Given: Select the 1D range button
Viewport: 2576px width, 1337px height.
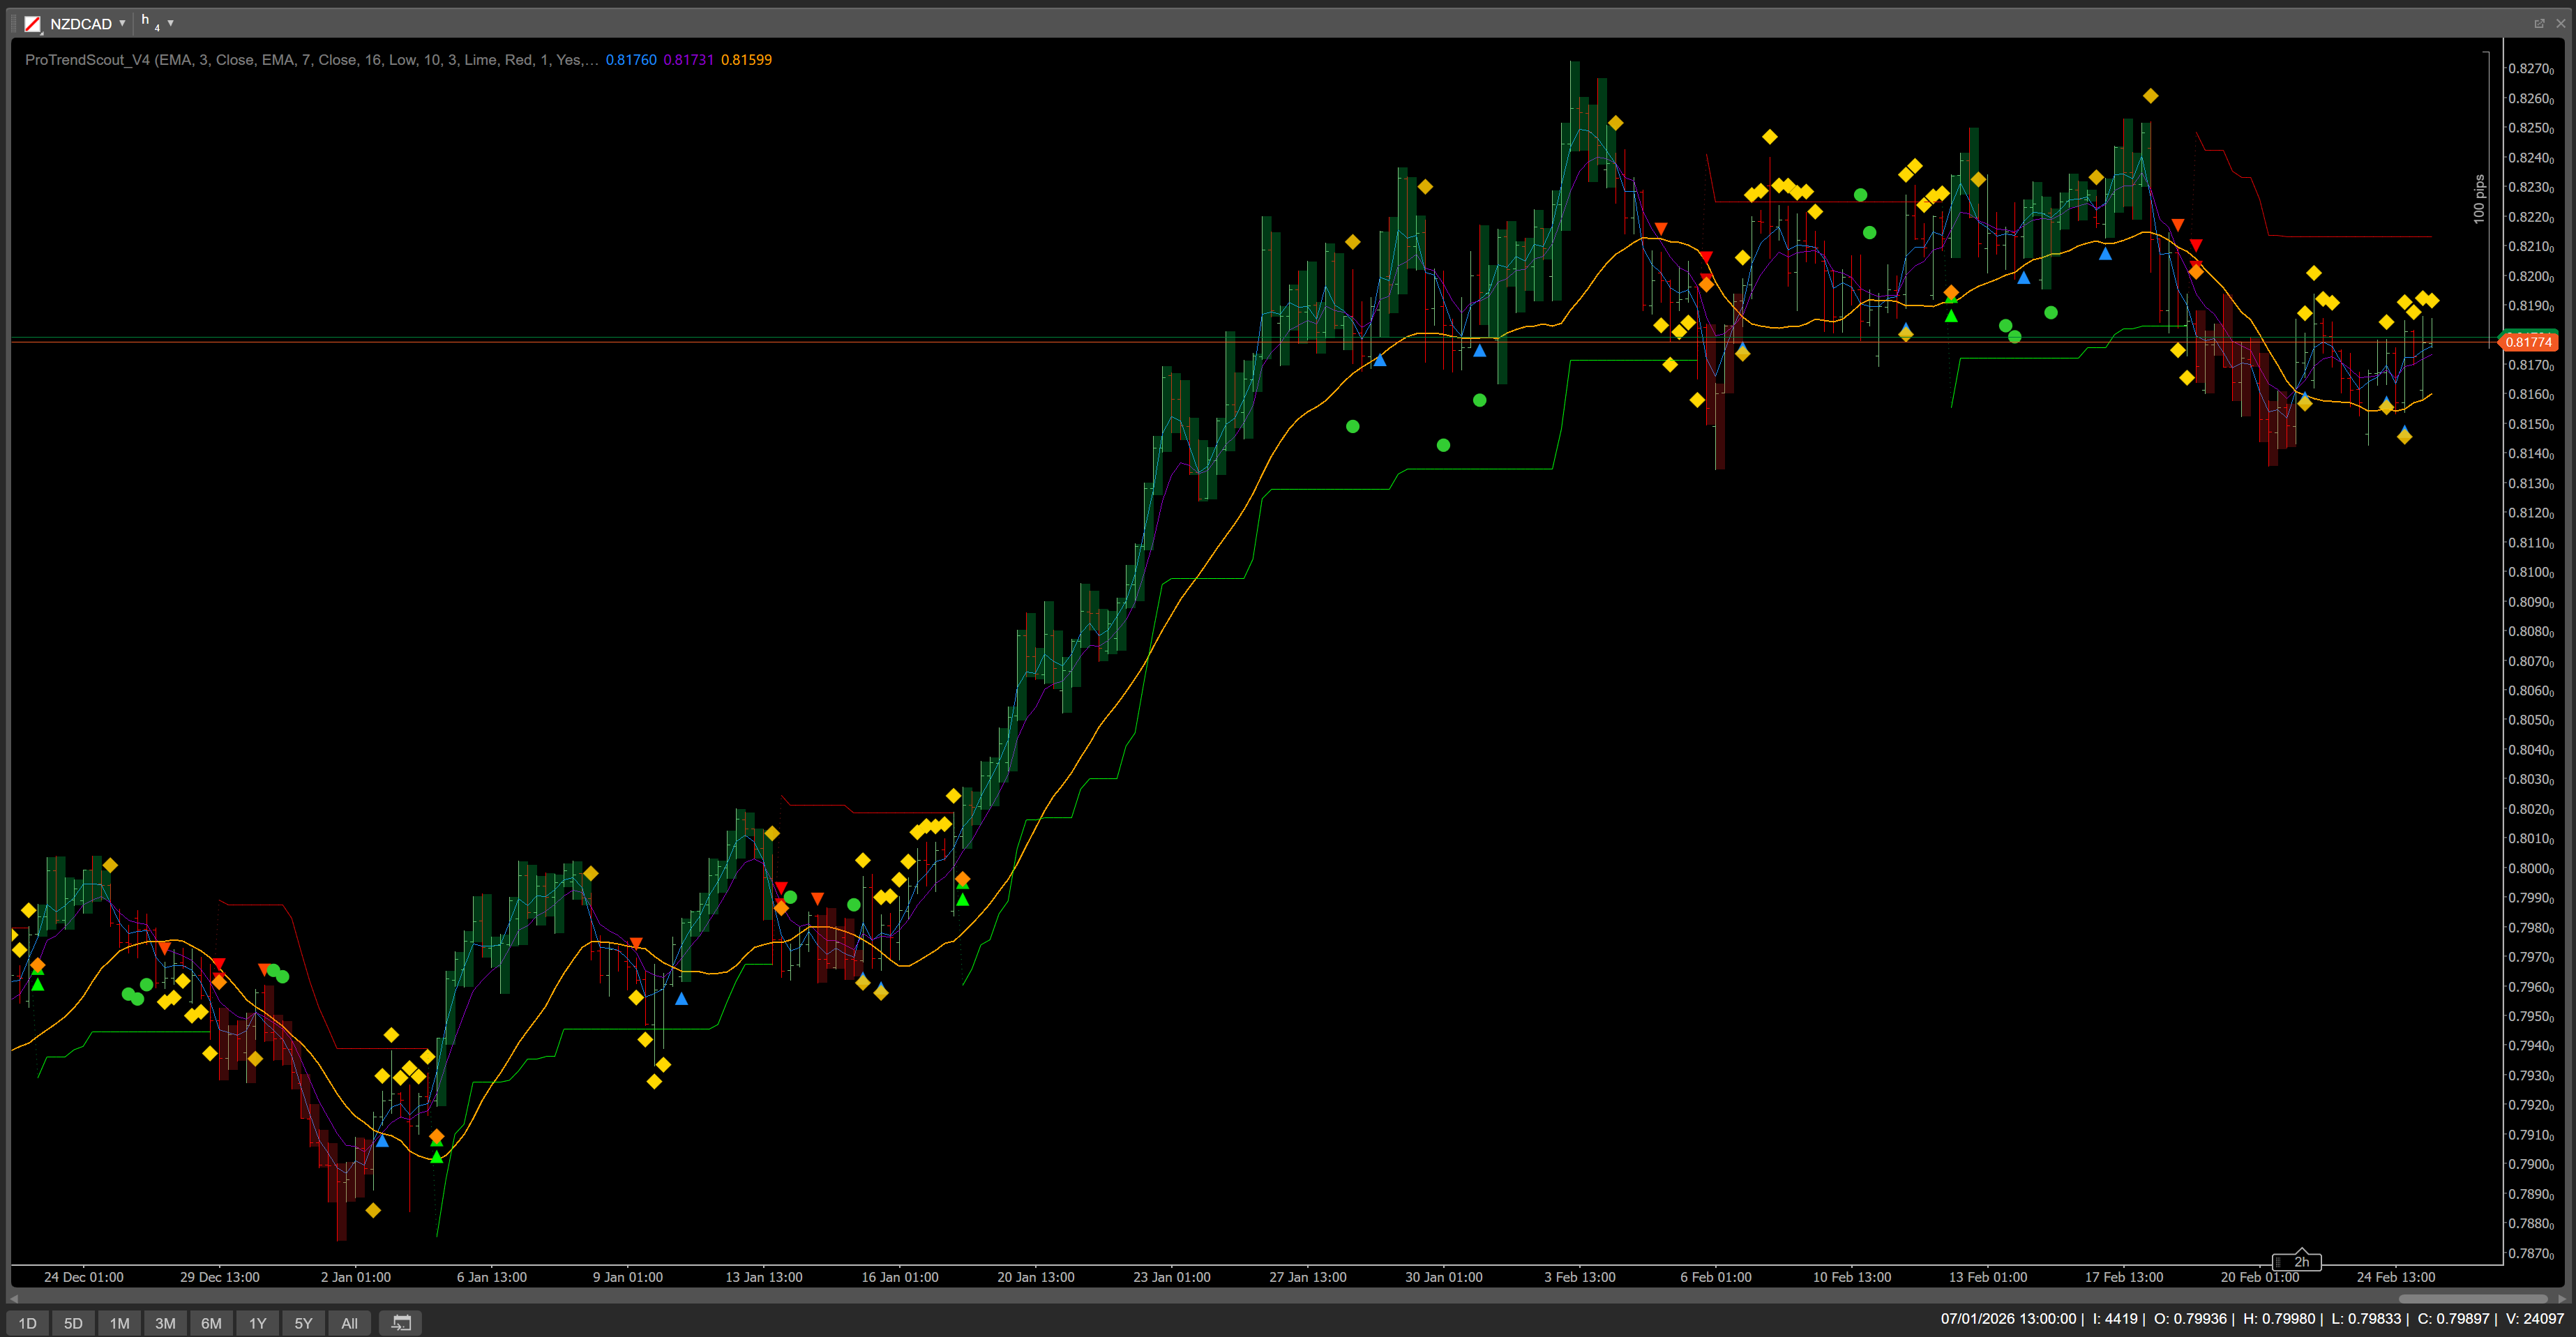Looking at the screenshot, I should [28, 1323].
